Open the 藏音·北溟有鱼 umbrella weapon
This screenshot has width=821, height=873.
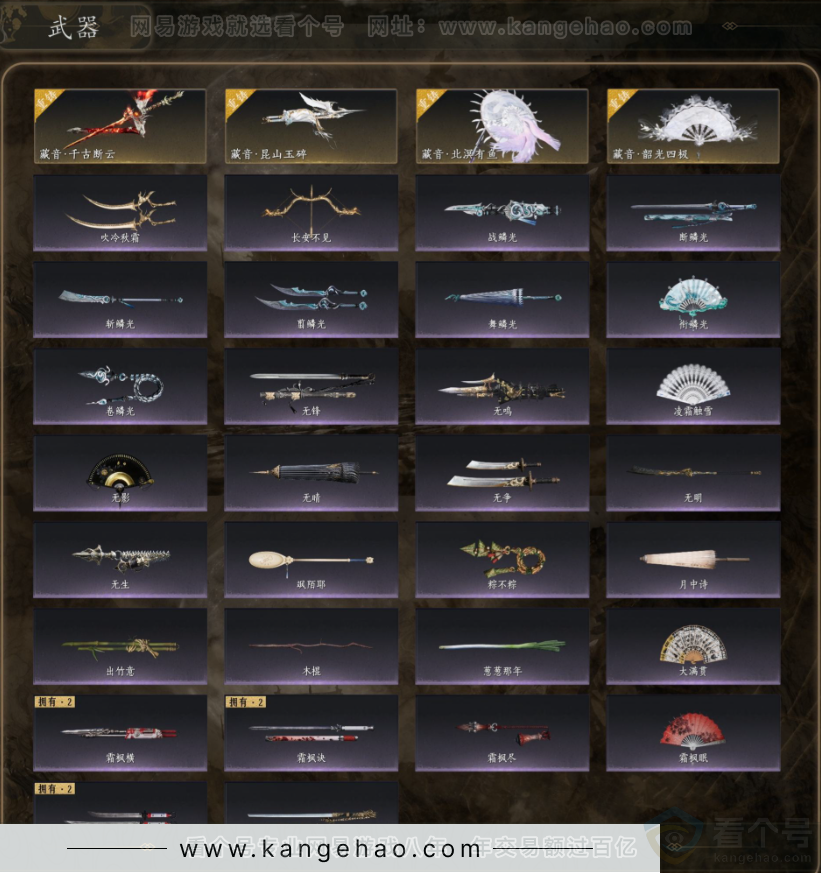[x=502, y=126]
